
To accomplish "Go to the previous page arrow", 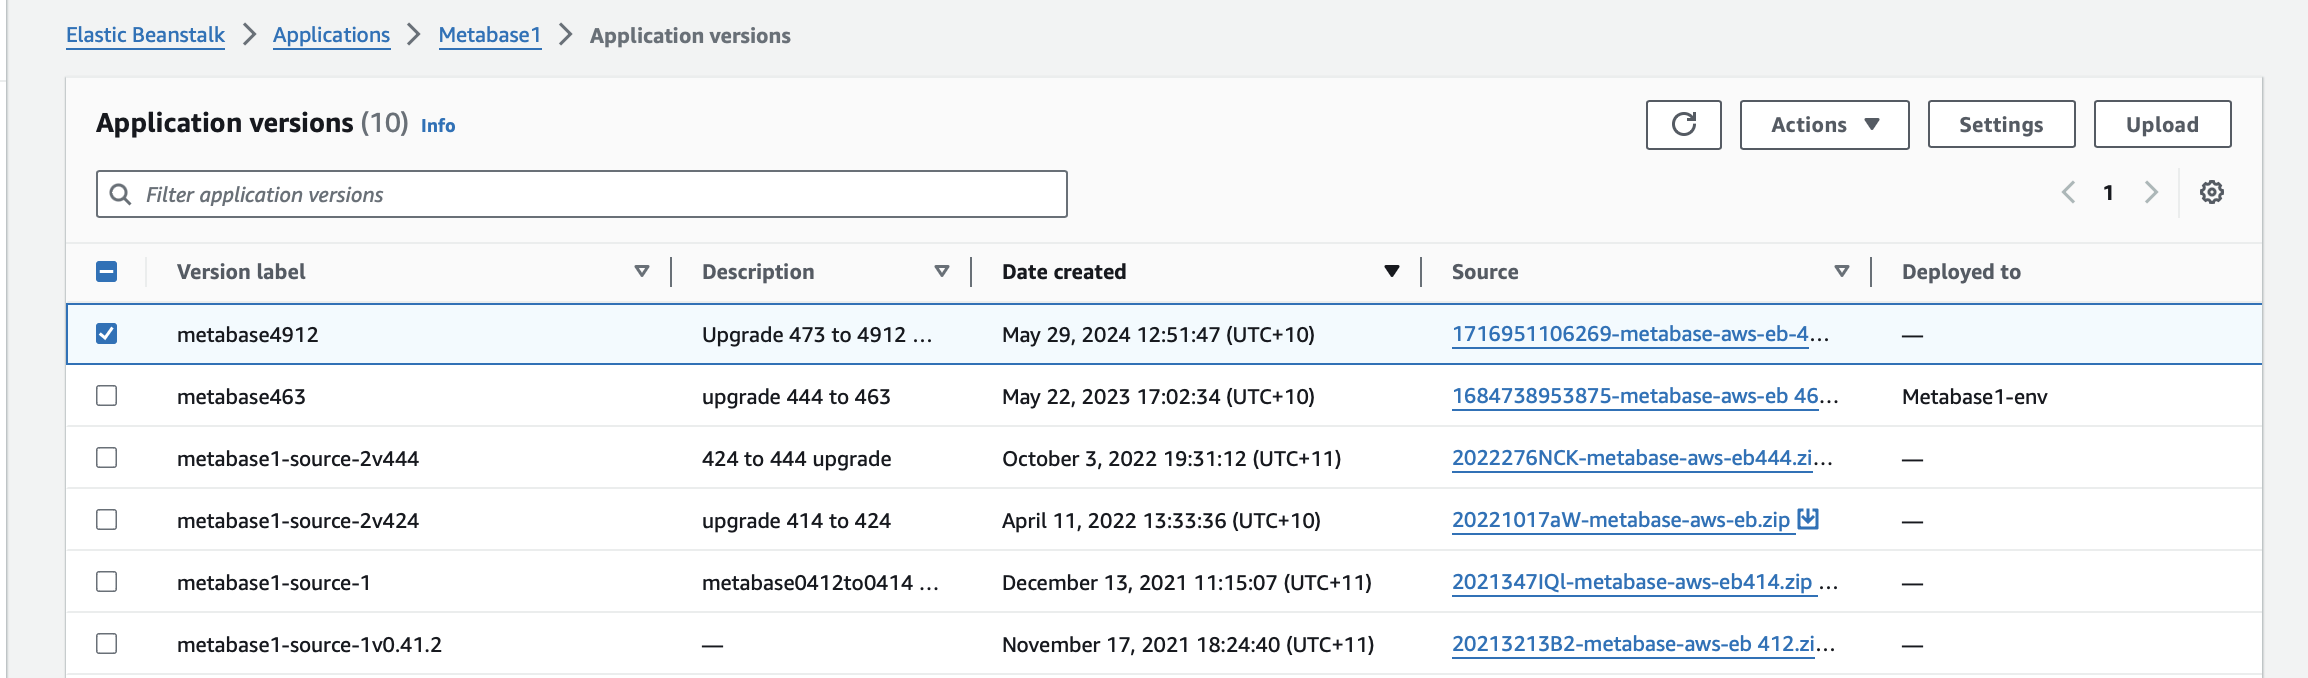I will 2068,192.
